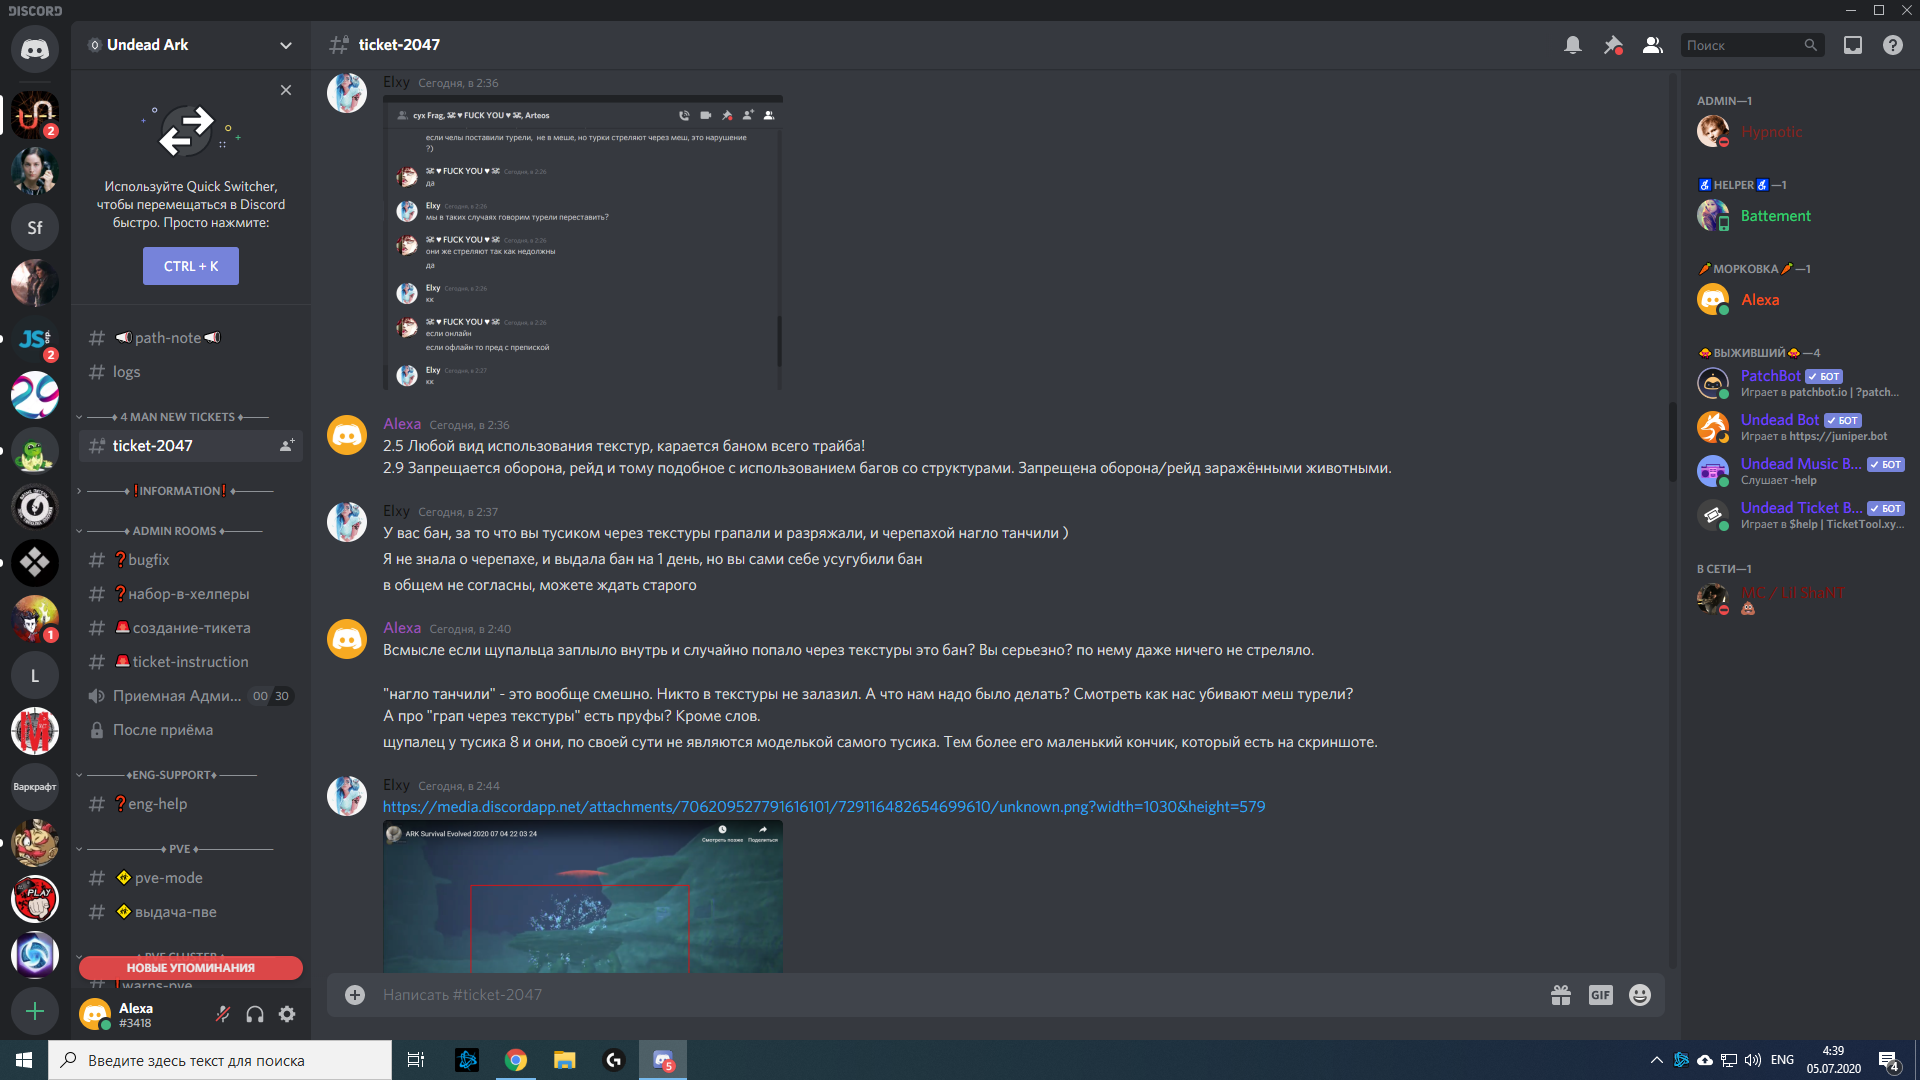
Task: Toggle user deafened headset icon
Action: (255, 1014)
